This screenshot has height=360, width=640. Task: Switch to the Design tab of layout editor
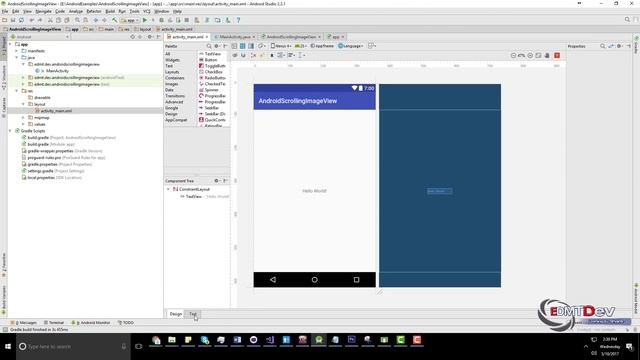[x=176, y=314]
